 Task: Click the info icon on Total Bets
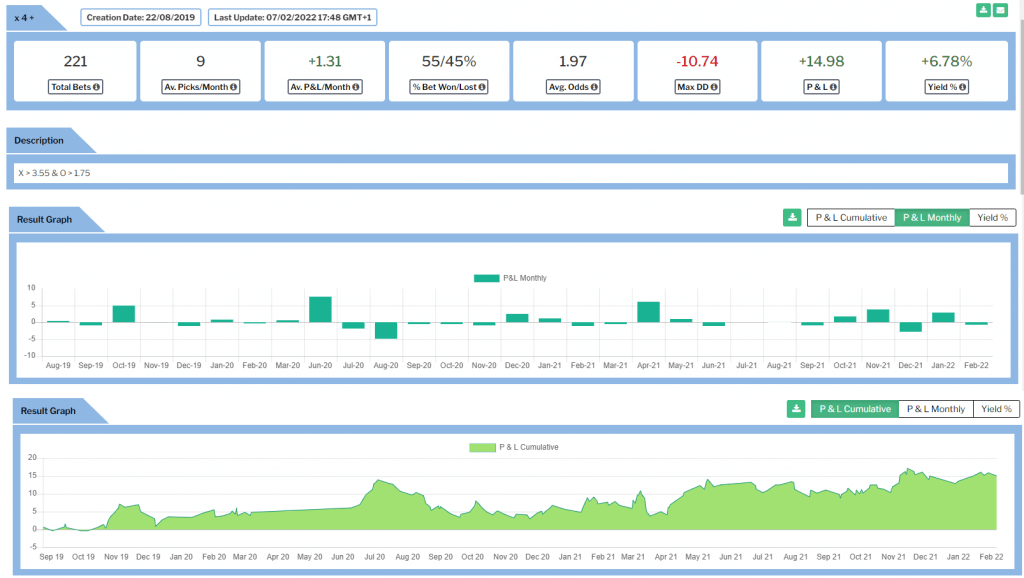pyautogui.click(x=97, y=87)
